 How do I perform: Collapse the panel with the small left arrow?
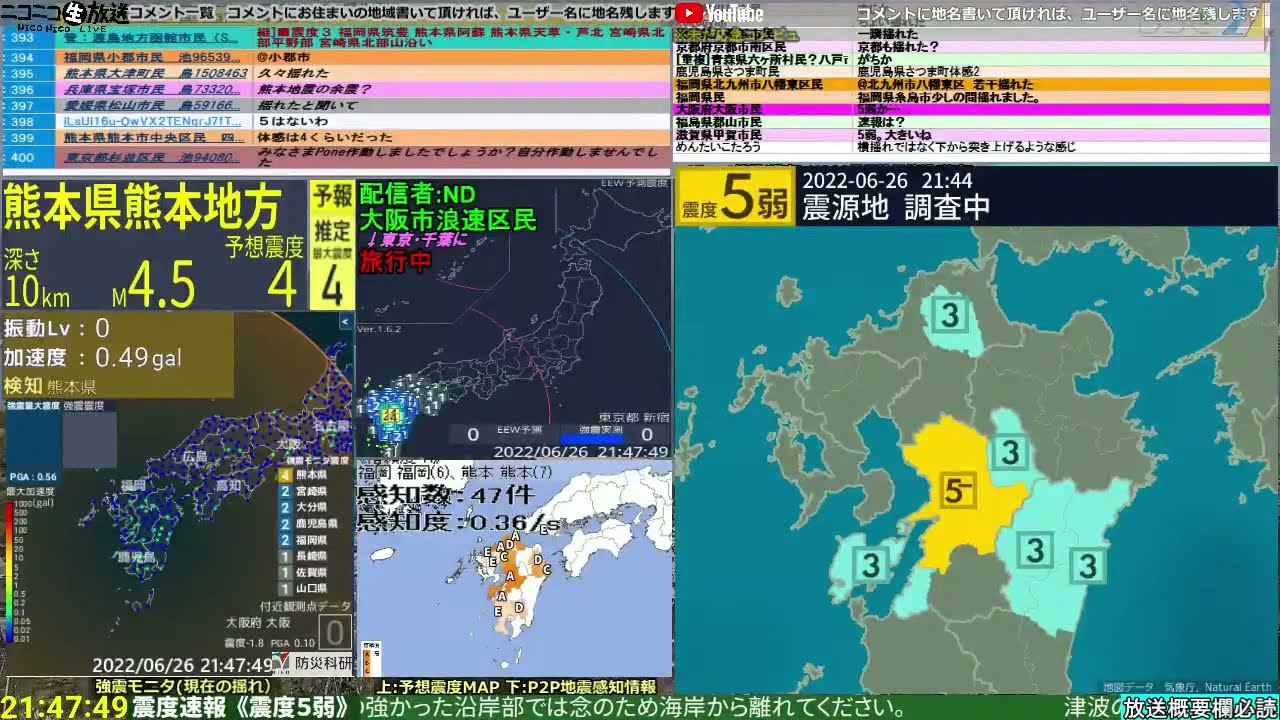pyautogui.click(x=346, y=322)
